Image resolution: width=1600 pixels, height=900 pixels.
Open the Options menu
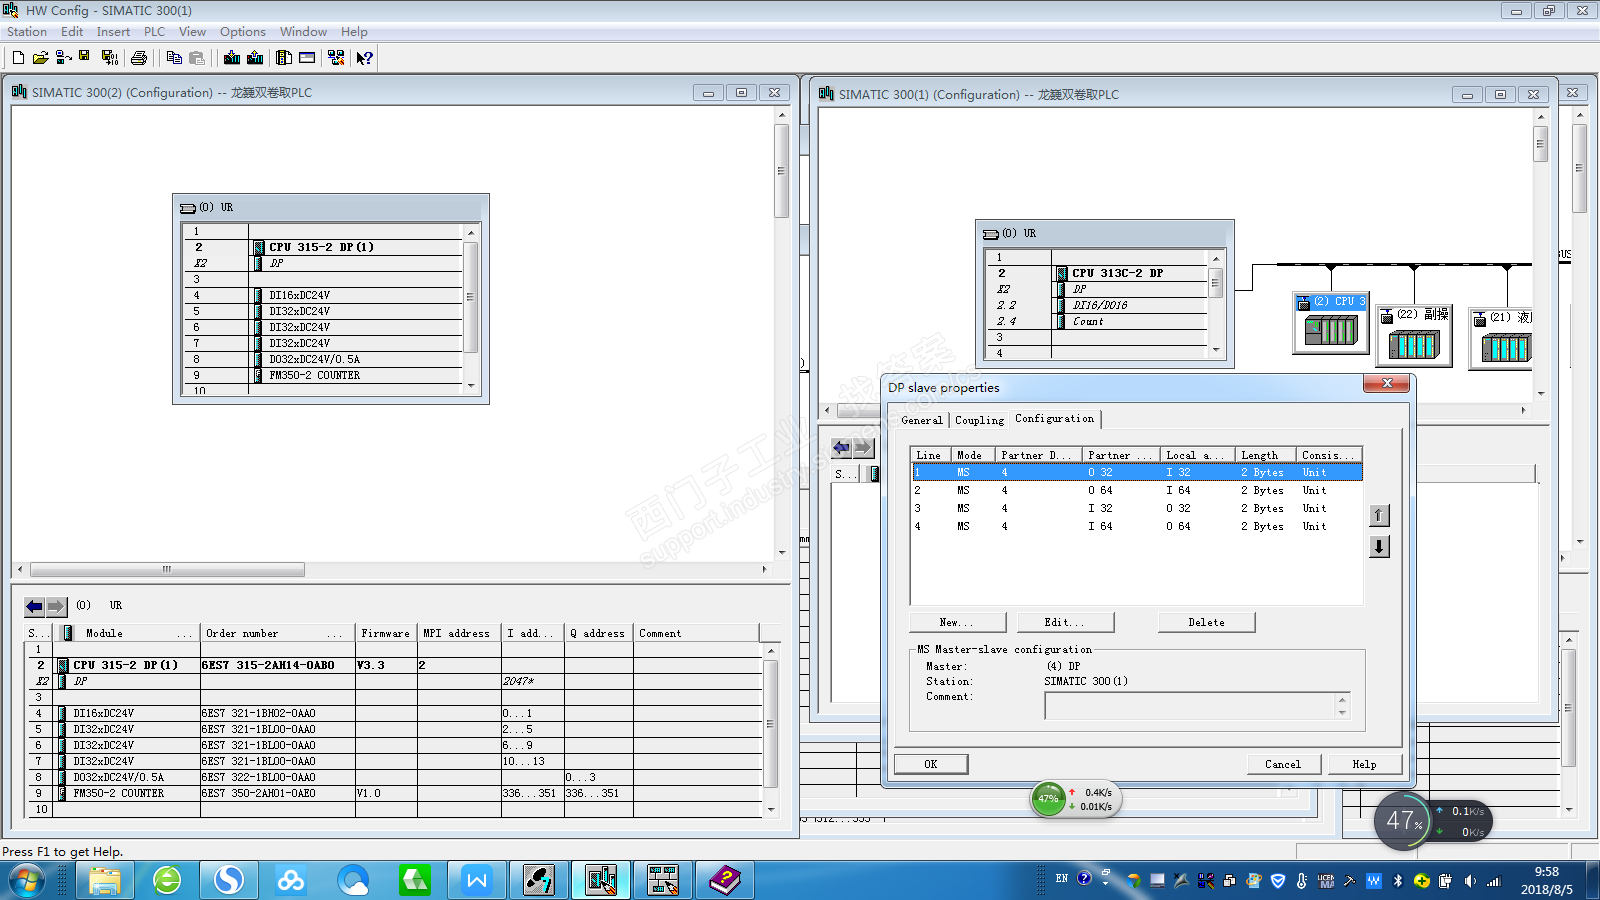click(x=243, y=32)
